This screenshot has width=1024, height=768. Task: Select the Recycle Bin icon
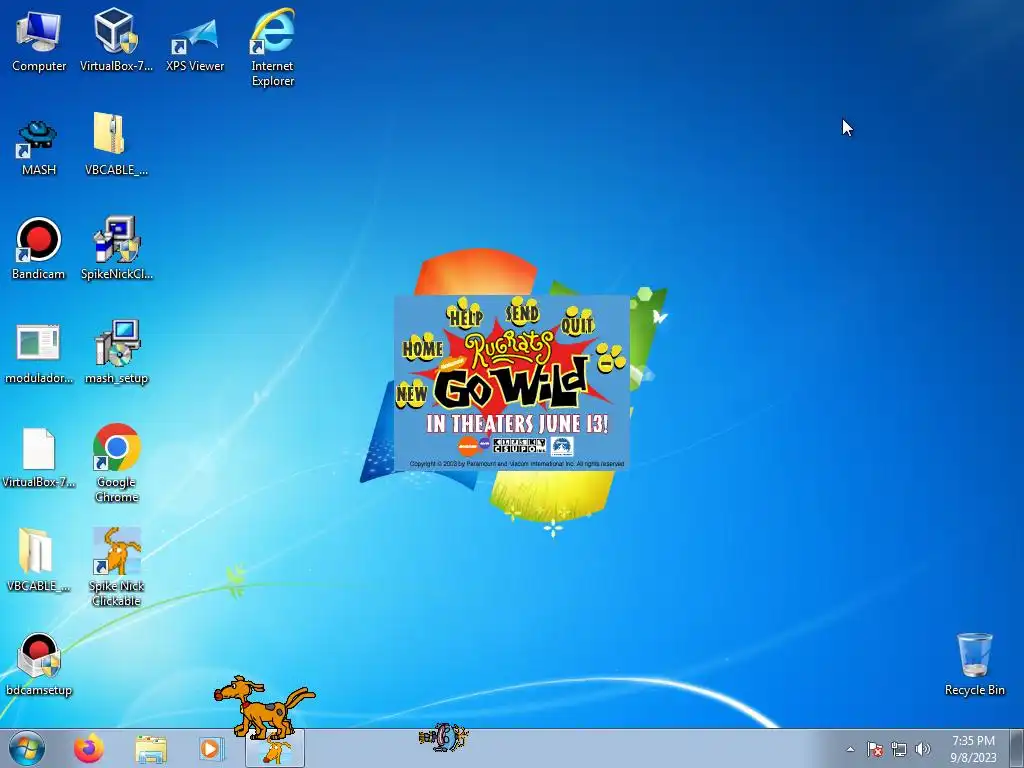974,664
